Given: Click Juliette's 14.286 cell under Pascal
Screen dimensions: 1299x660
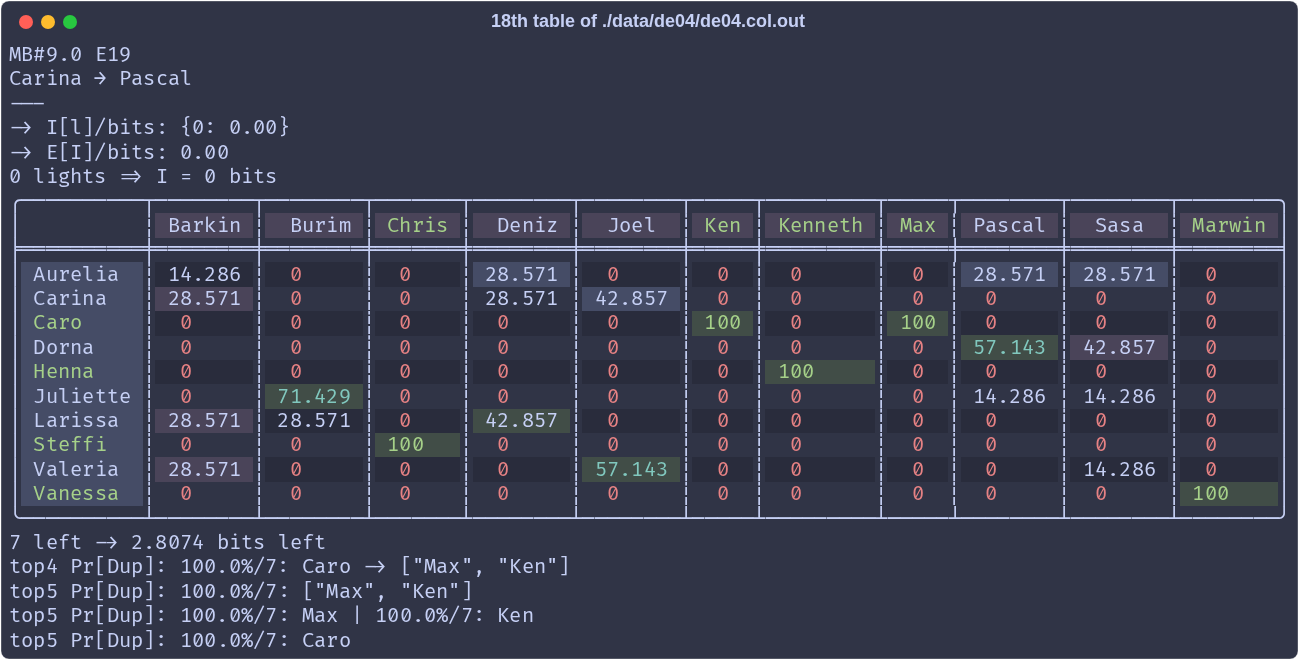Looking at the screenshot, I should [x=1009, y=396].
